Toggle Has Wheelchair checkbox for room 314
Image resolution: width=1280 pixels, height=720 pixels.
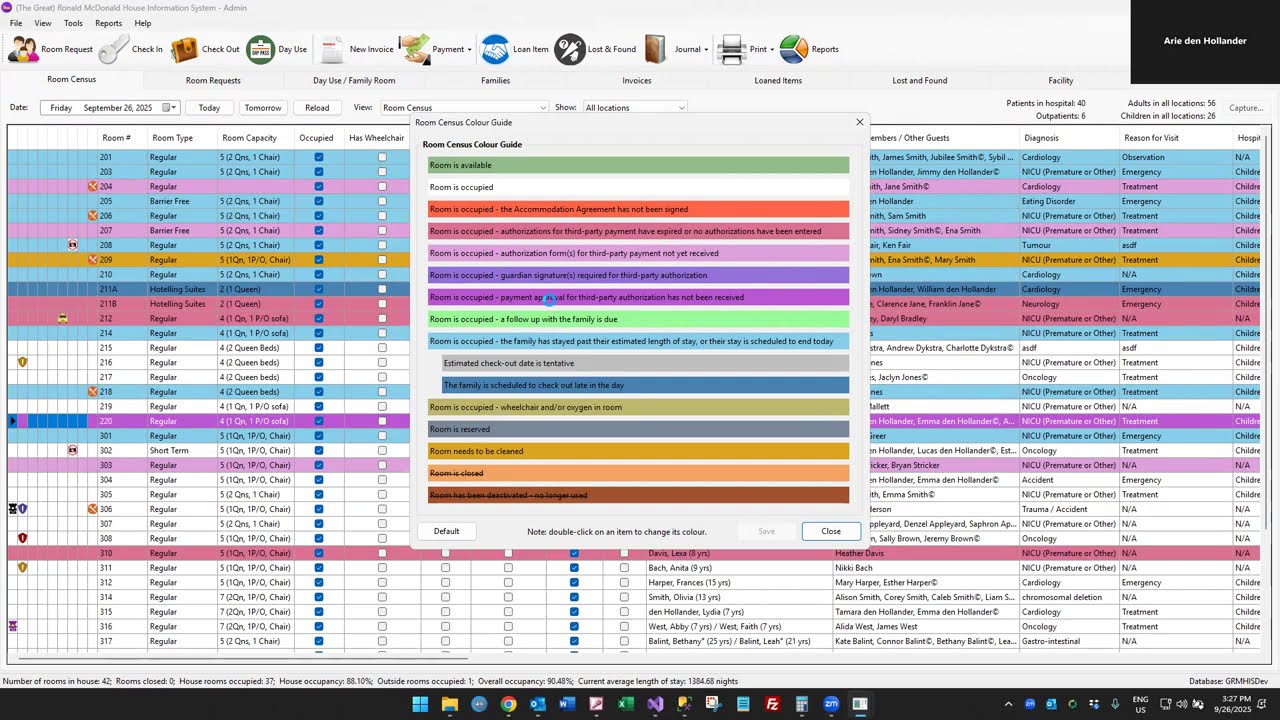(382, 597)
